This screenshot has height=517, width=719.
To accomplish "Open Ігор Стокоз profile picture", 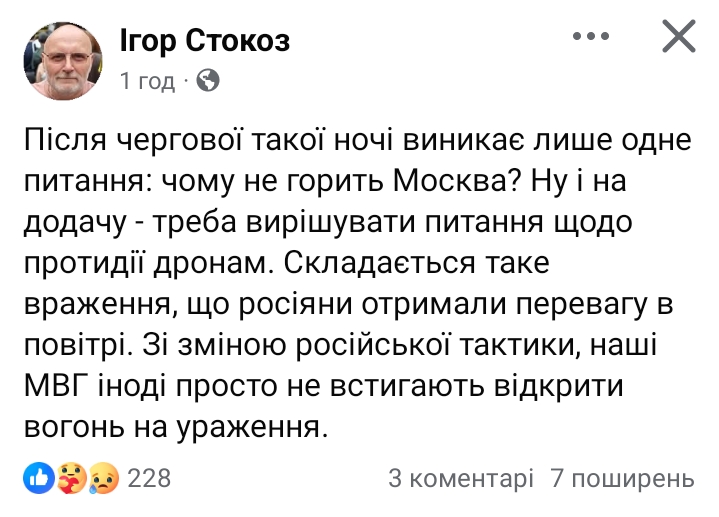I will click(x=62, y=61).
